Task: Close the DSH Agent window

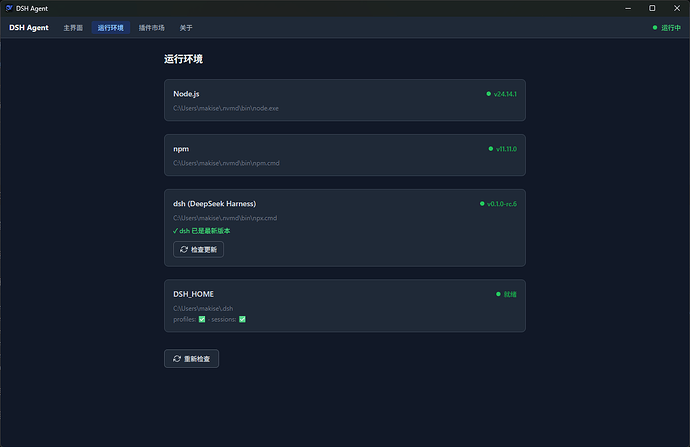Action: [677, 8]
